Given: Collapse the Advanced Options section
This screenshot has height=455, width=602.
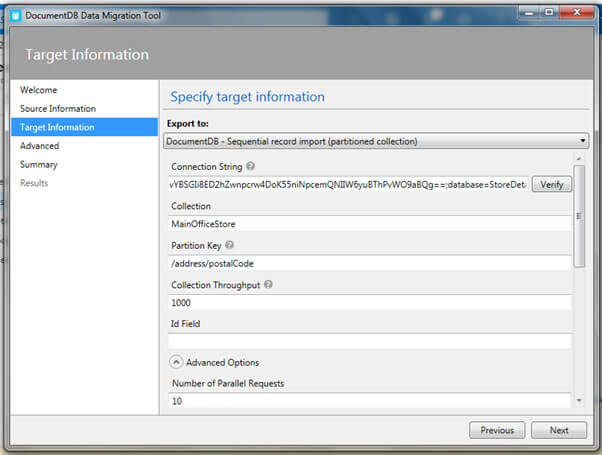Looking at the screenshot, I should (176, 362).
